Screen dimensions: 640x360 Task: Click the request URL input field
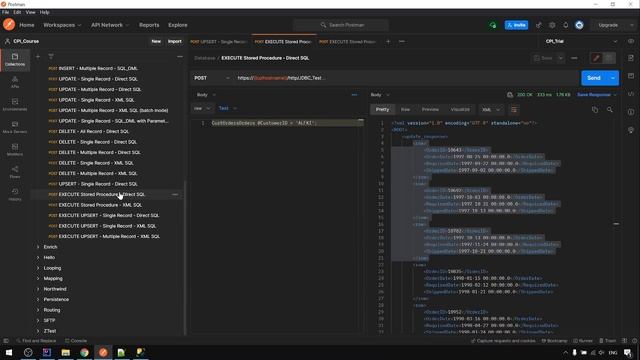(x=406, y=78)
